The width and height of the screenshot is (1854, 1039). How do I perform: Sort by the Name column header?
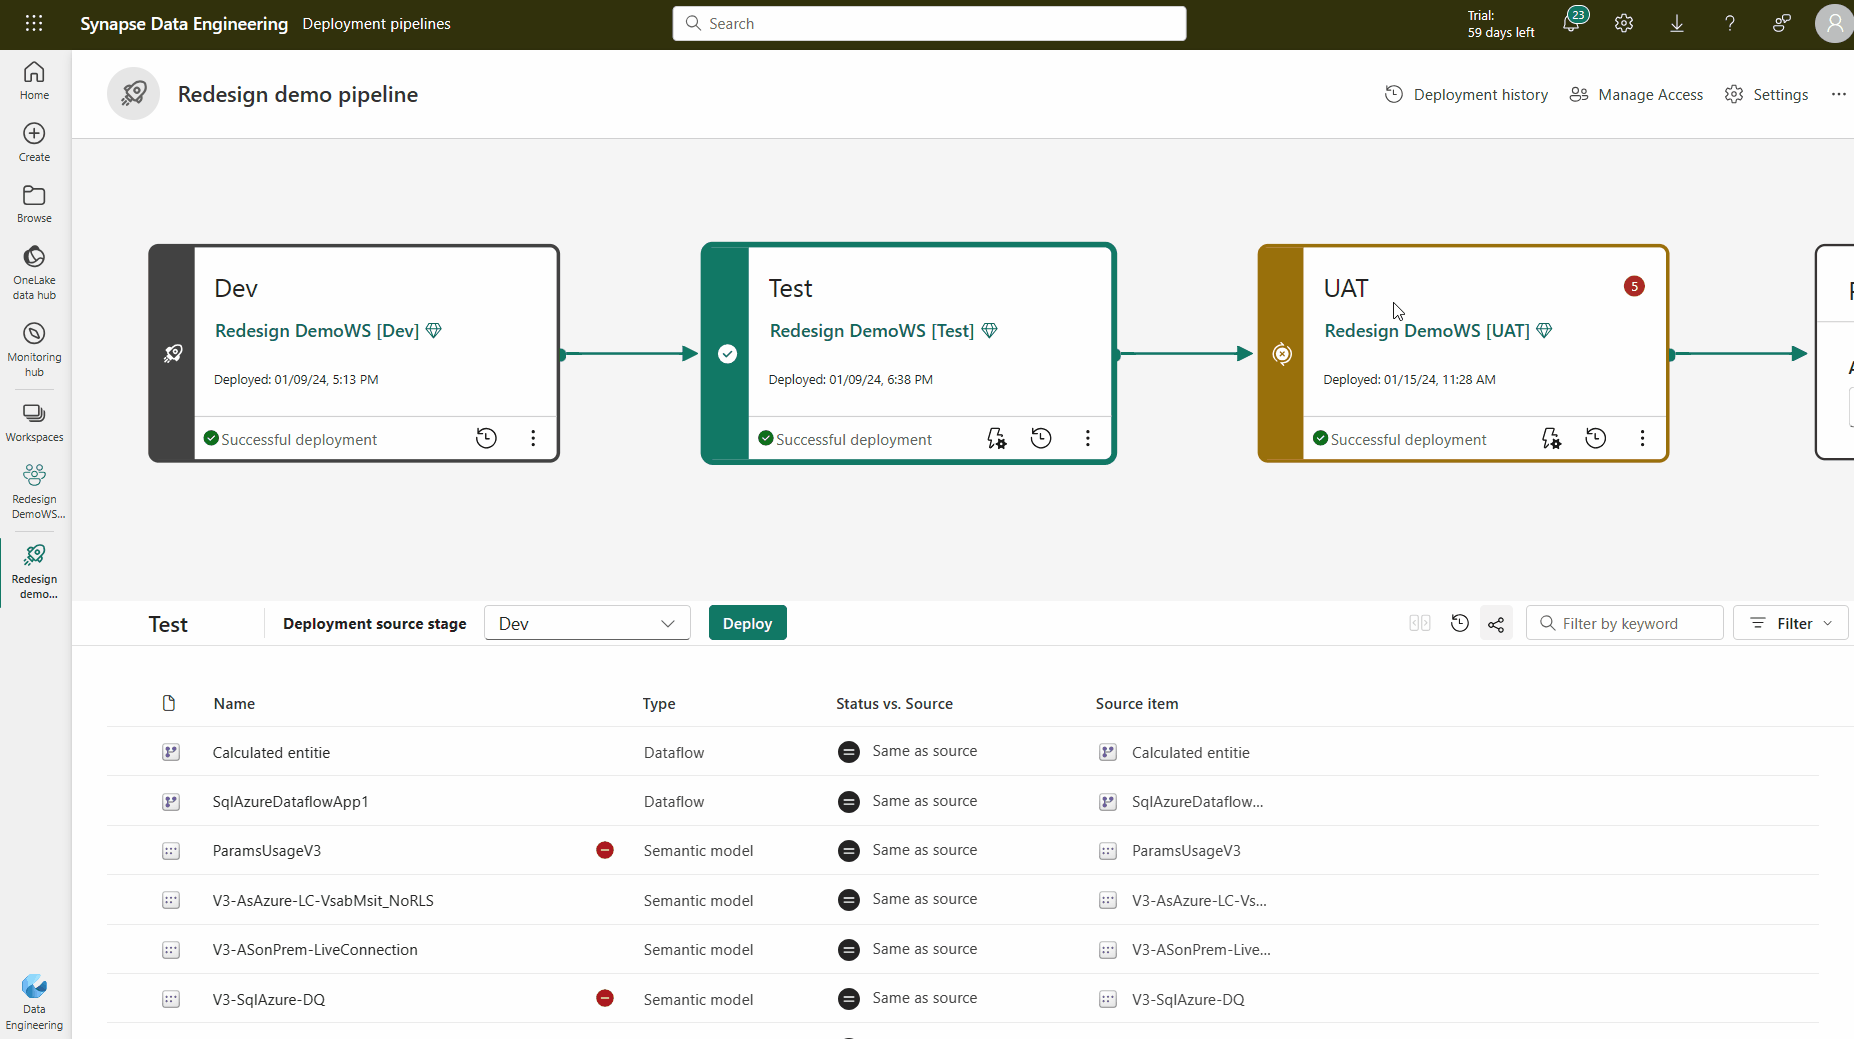234,703
